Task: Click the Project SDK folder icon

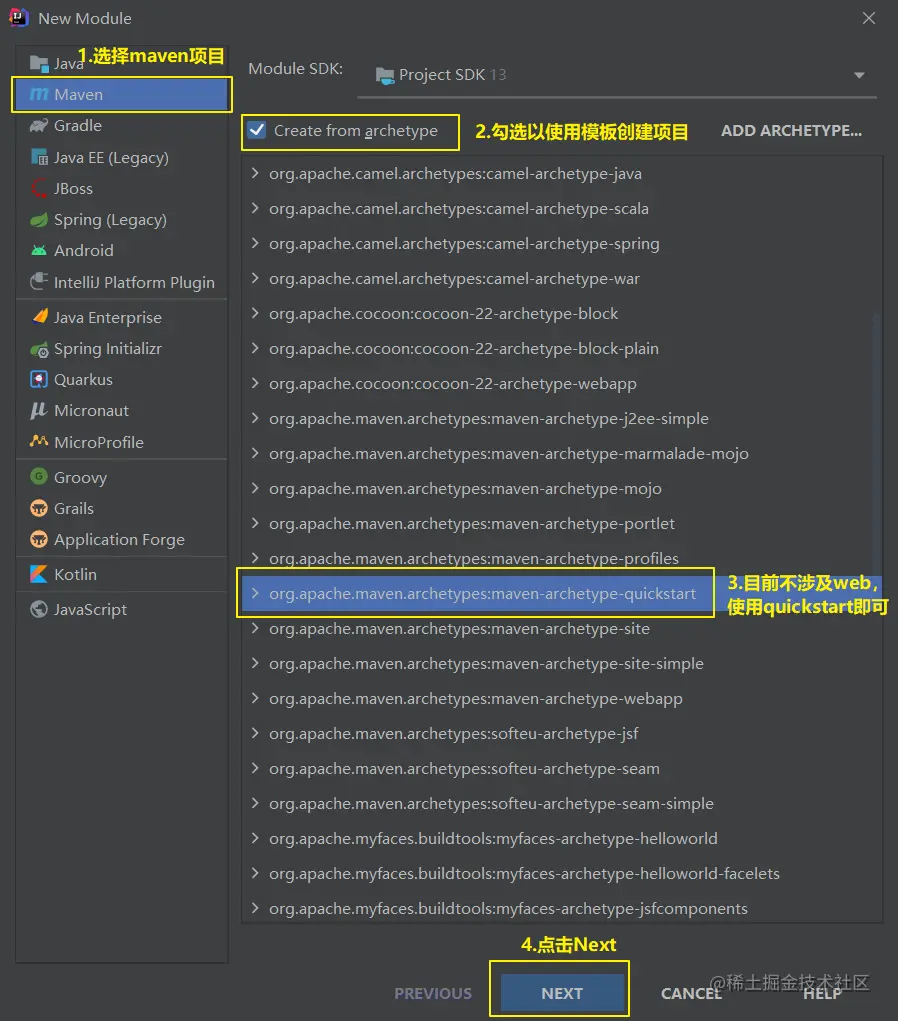Action: click(385, 76)
